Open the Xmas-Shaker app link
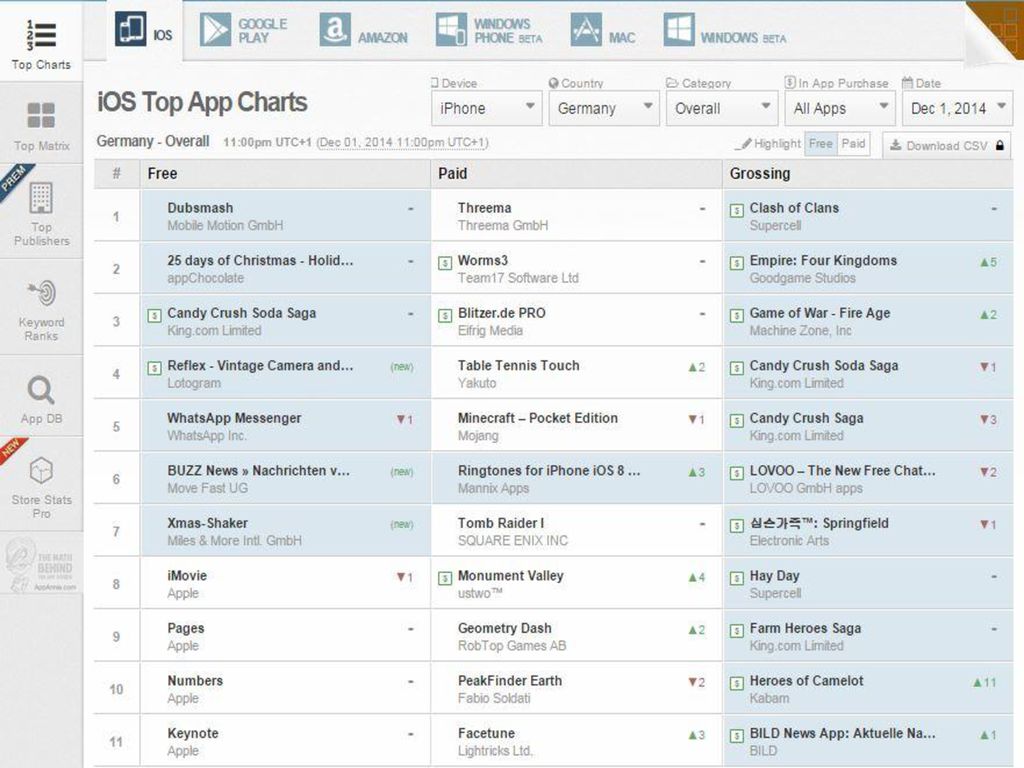Viewport: 1024px width, 768px height. click(x=208, y=523)
